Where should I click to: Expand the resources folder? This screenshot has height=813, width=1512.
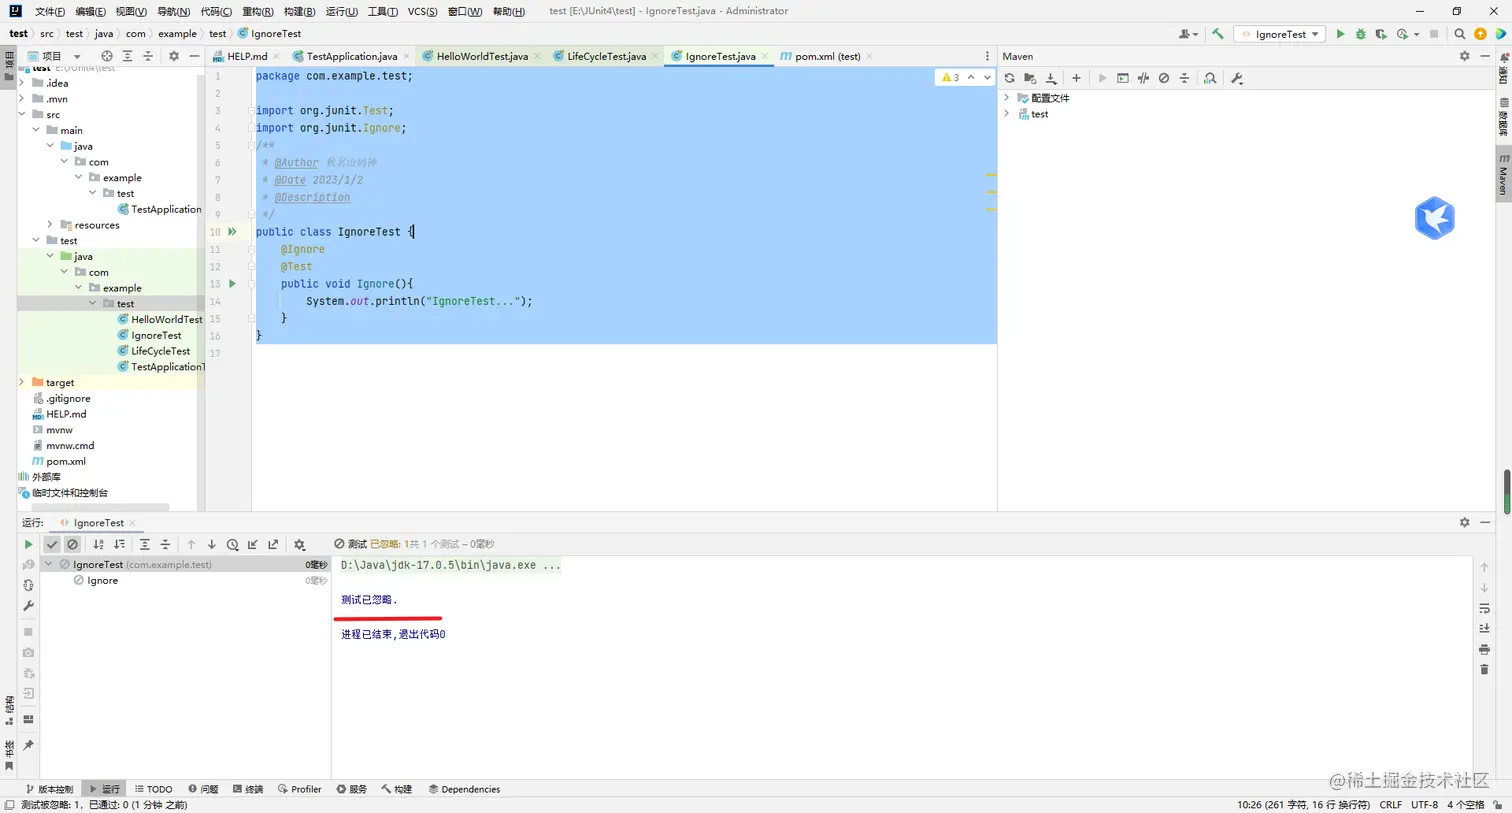coord(50,225)
